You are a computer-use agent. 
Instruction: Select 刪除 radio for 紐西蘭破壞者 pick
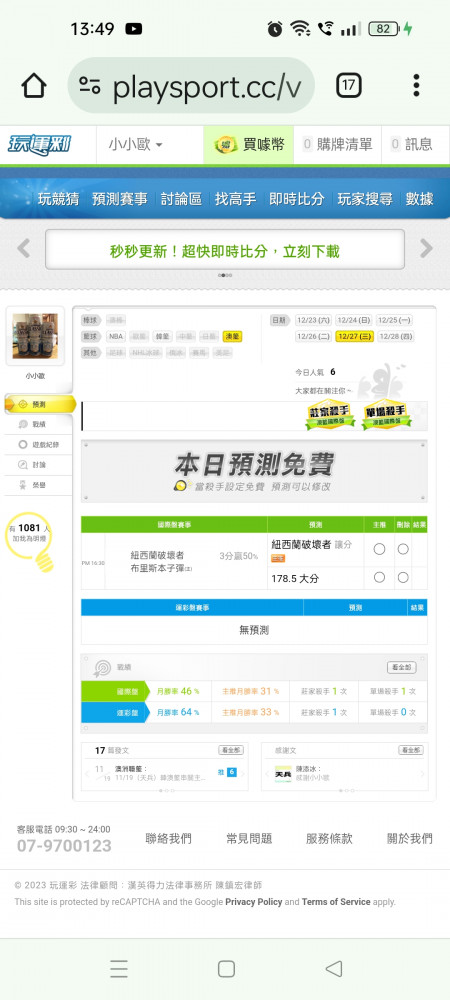[x=403, y=549]
